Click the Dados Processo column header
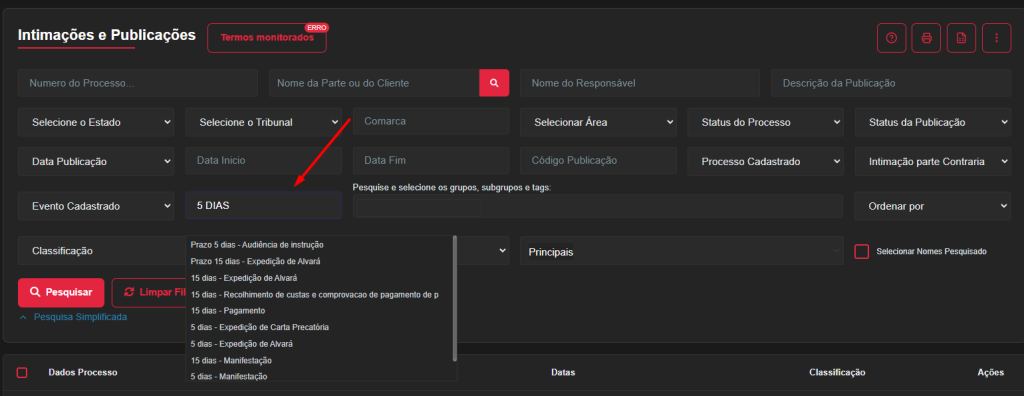The width and height of the screenshot is (1024, 396). pyautogui.click(x=83, y=372)
